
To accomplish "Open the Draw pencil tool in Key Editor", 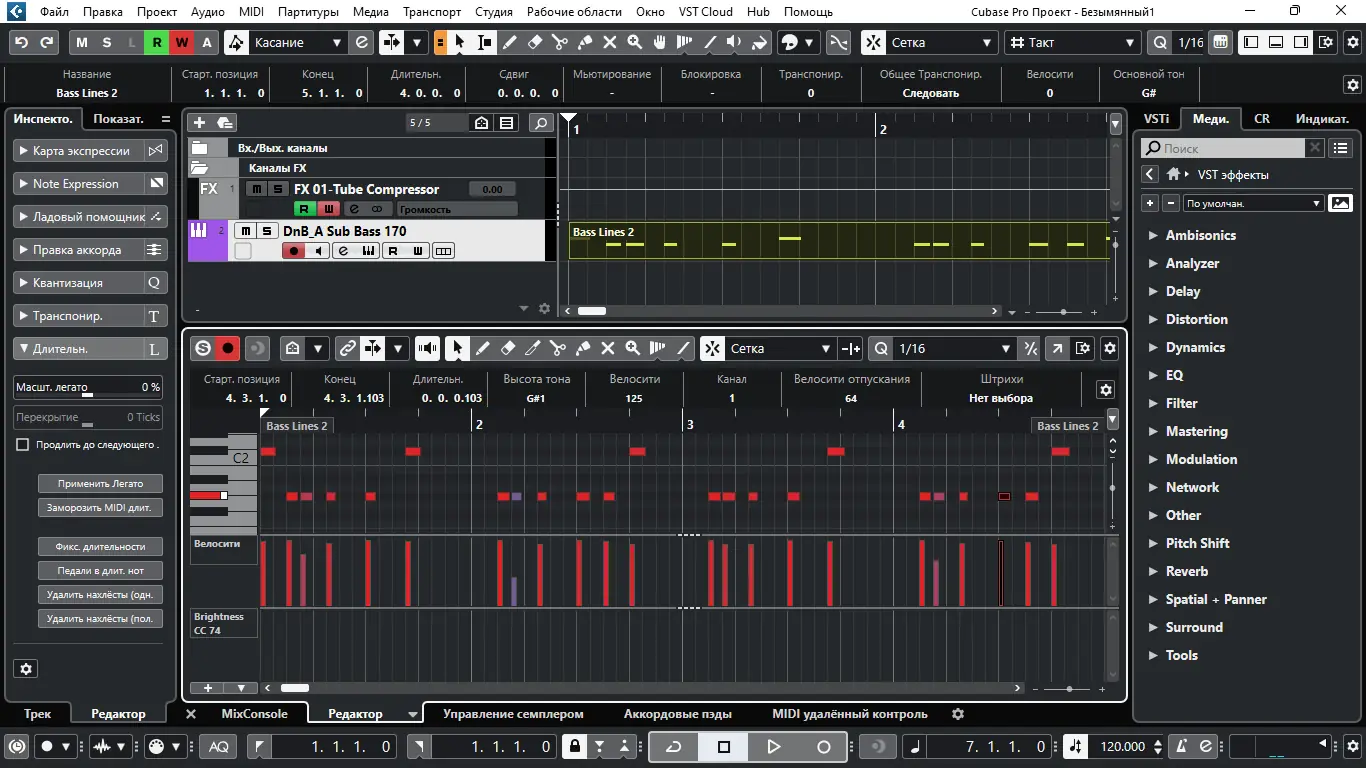I will [x=482, y=348].
